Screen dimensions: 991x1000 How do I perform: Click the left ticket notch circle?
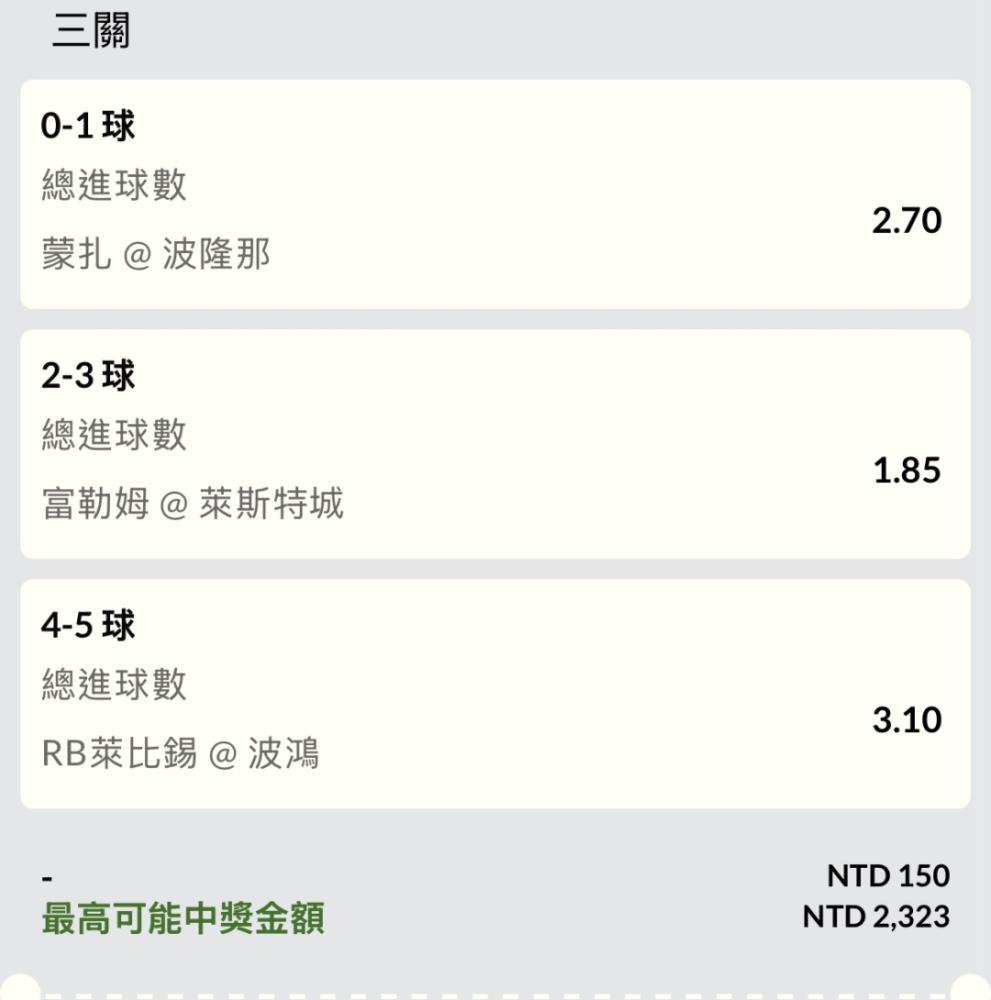point(18,990)
